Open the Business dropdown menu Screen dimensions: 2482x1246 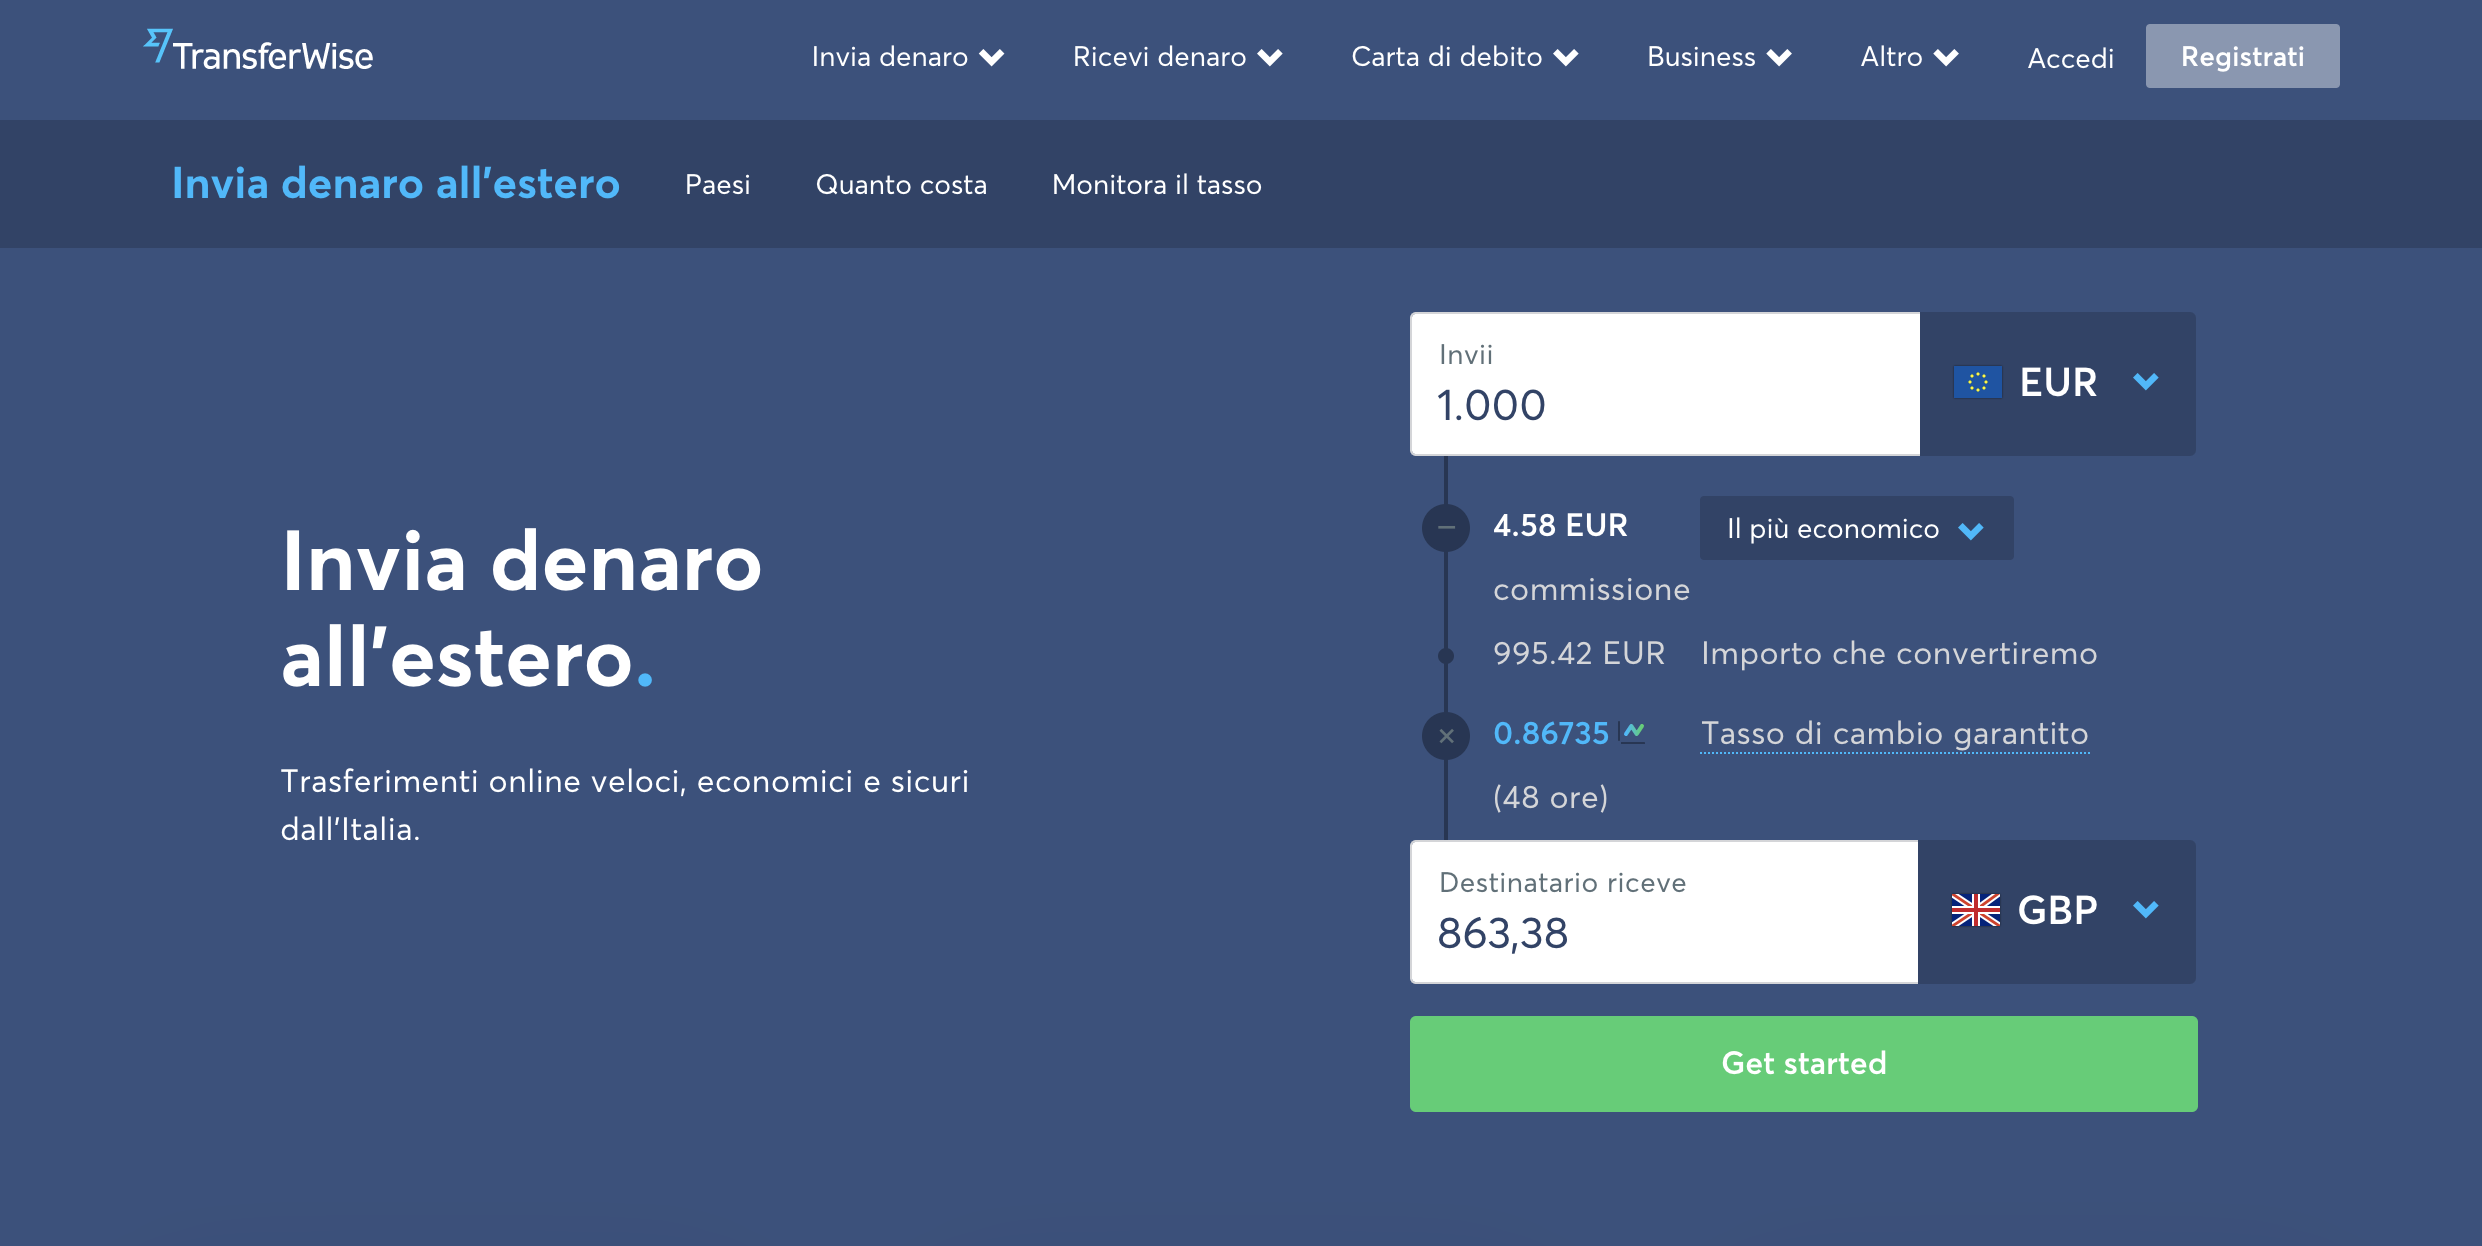point(1719,57)
